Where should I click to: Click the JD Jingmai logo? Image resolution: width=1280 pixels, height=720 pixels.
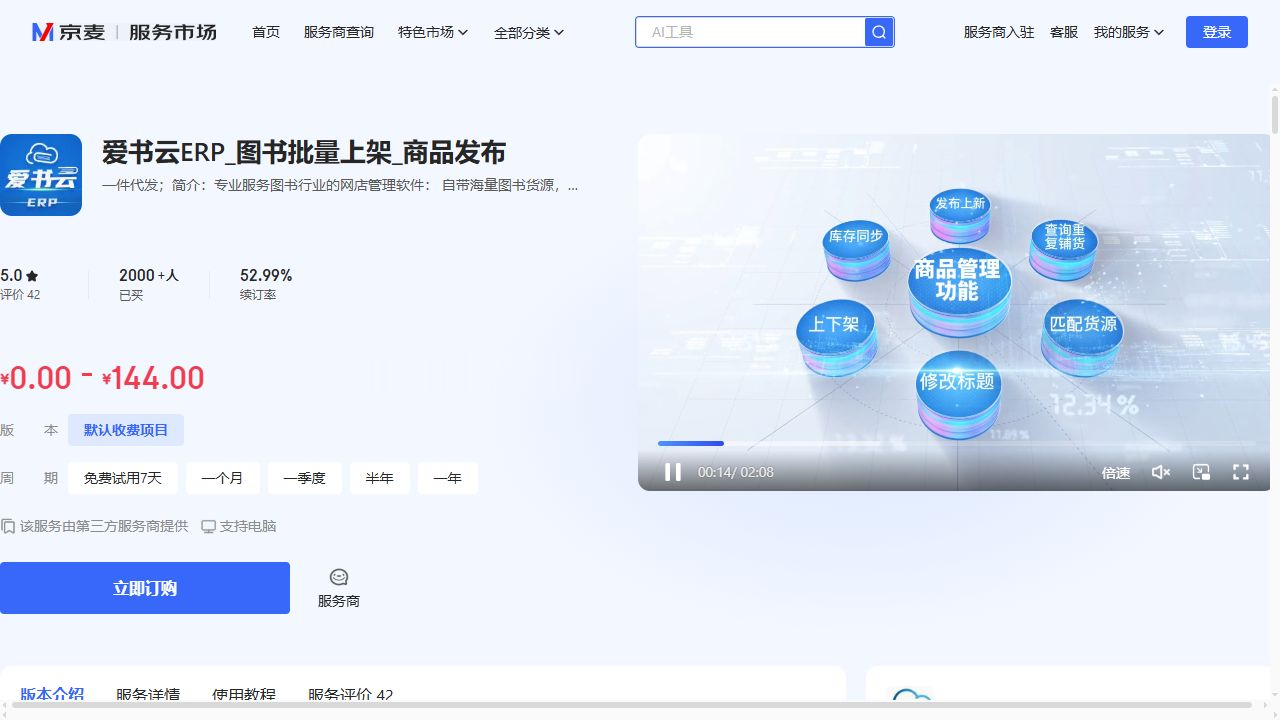[x=124, y=32]
